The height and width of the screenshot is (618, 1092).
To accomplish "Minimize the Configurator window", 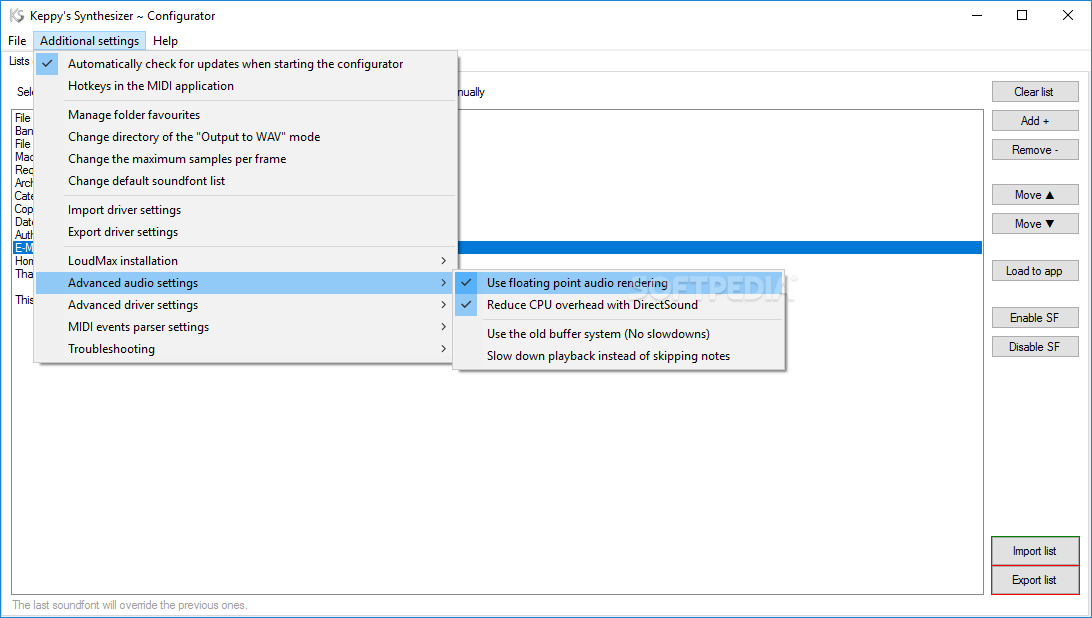I will pos(976,15).
